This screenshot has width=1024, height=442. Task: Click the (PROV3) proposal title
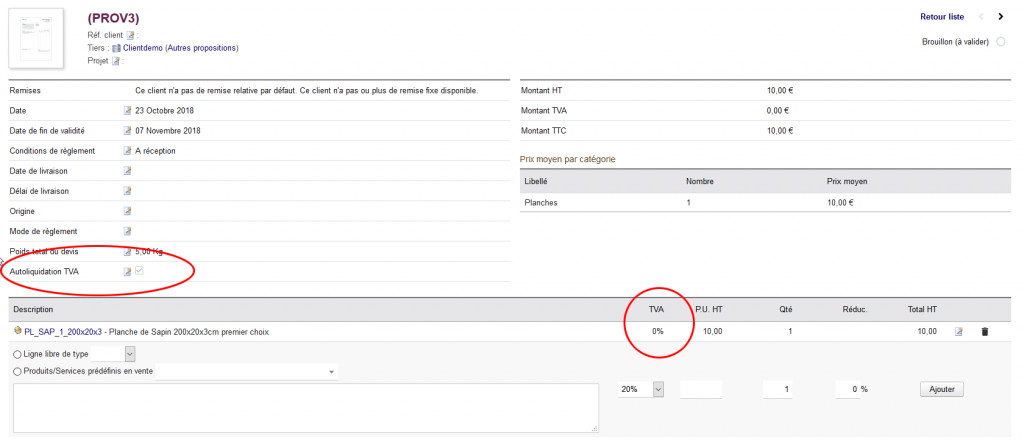tap(113, 19)
